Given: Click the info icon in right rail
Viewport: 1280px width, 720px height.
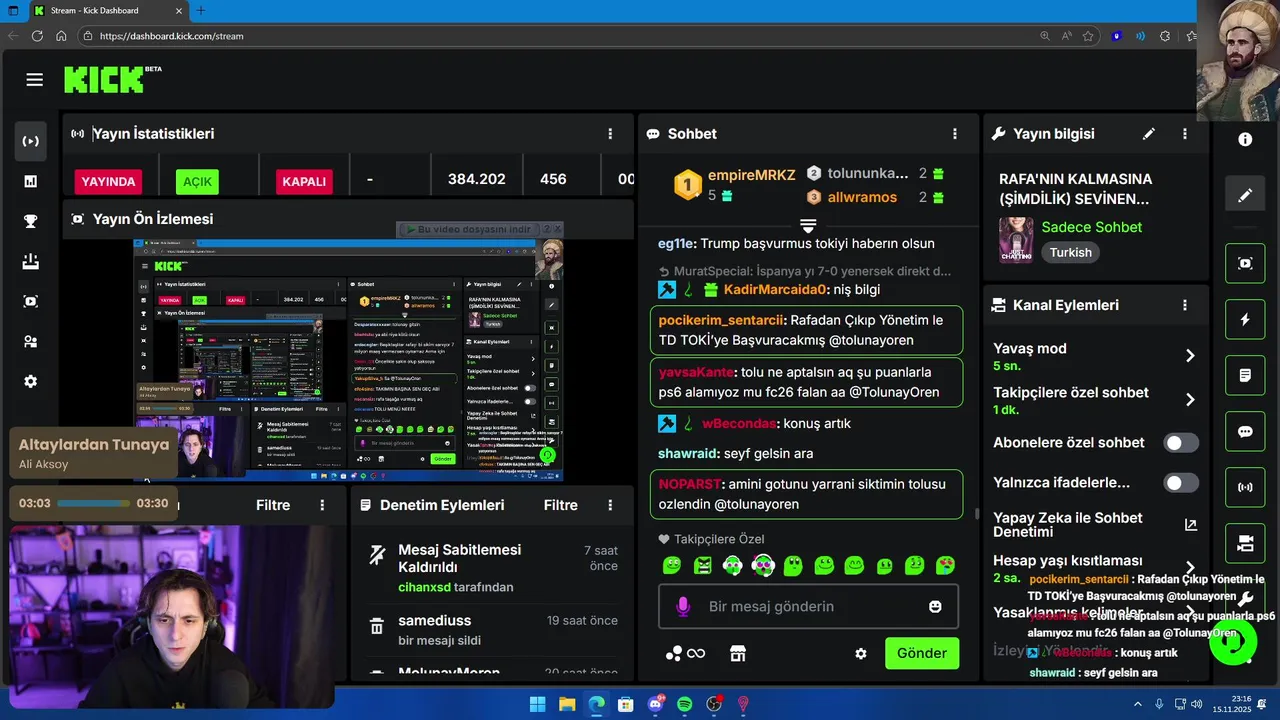Looking at the screenshot, I should tap(1245, 139).
